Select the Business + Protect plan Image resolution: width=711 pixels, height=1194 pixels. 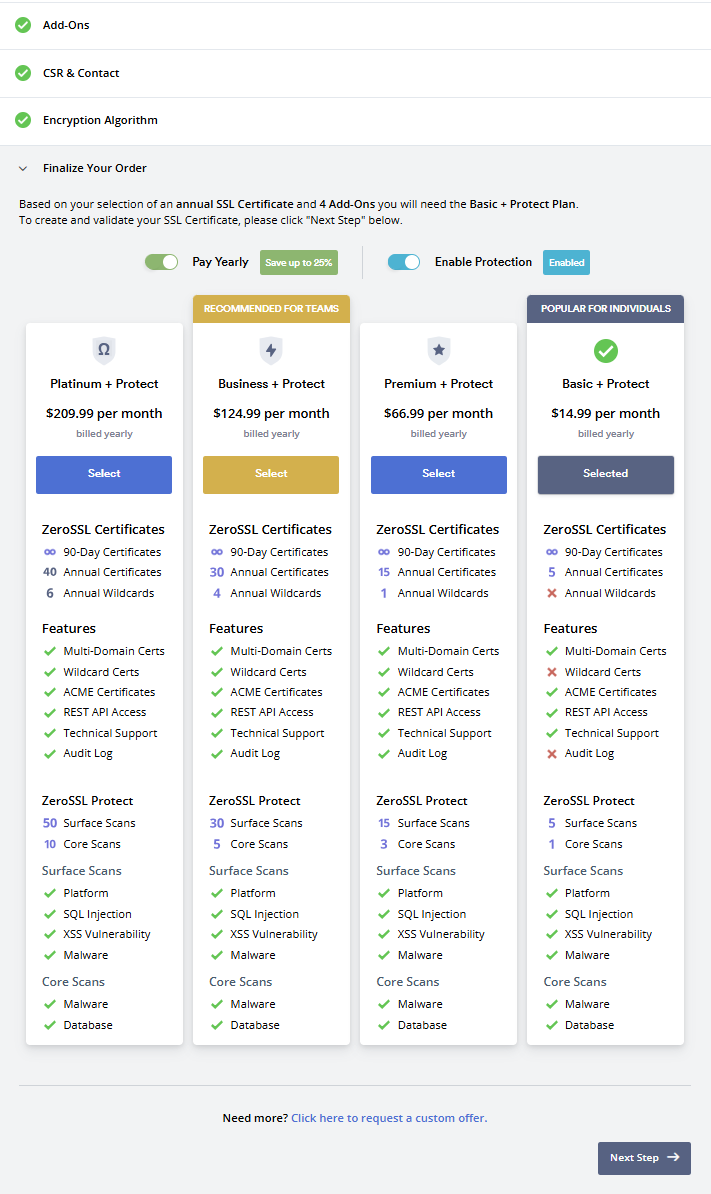pyautogui.click(x=271, y=474)
